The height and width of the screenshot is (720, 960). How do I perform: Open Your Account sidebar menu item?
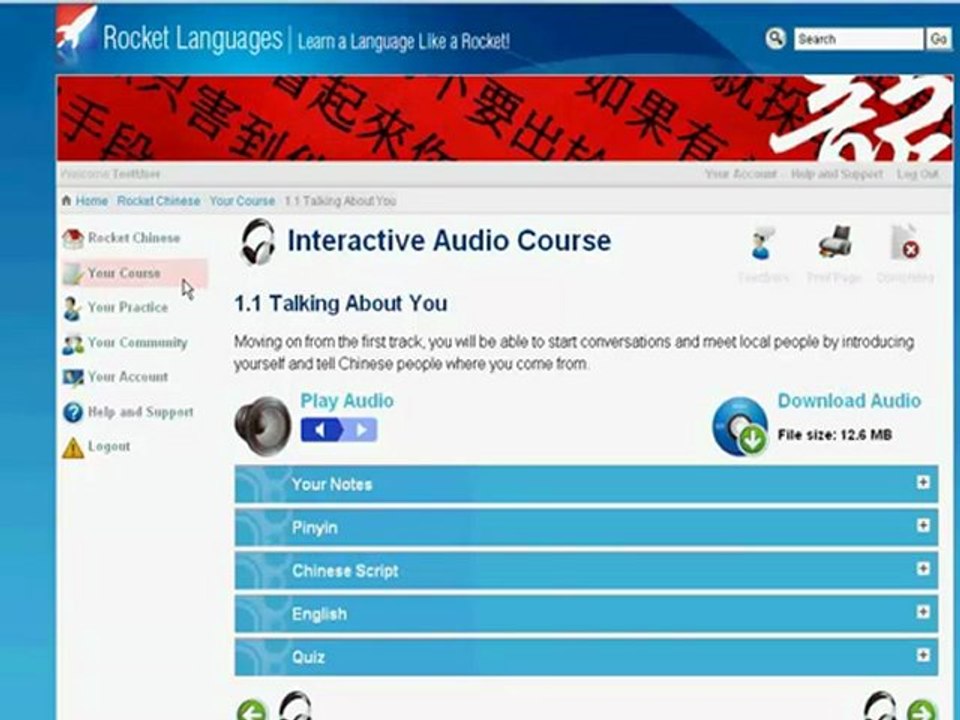pyautogui.click(x=127, y=377)
